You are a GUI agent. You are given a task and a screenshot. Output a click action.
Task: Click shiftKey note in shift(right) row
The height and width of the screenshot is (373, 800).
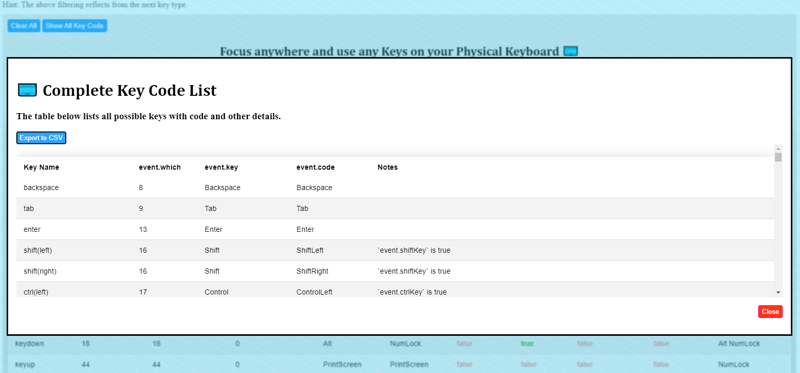[x=414, y=271]
